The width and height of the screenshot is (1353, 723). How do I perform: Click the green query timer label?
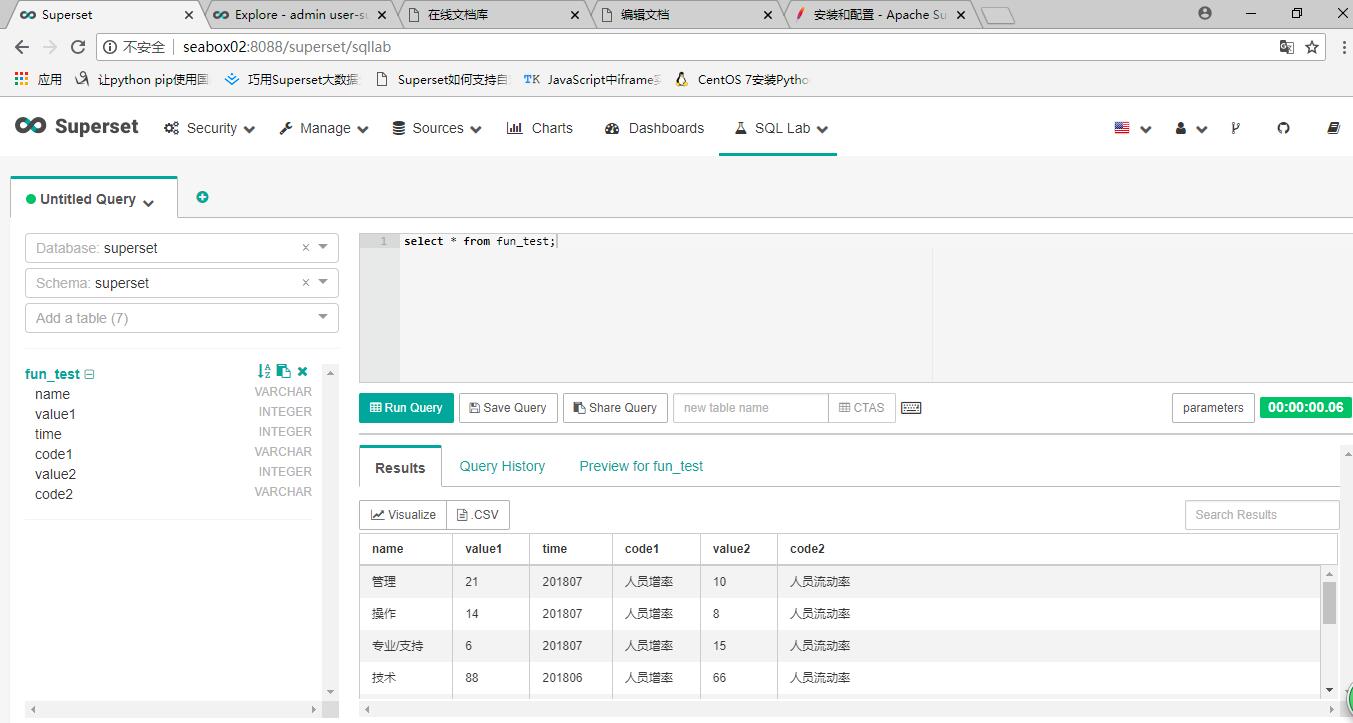[x=1305, y=408]
